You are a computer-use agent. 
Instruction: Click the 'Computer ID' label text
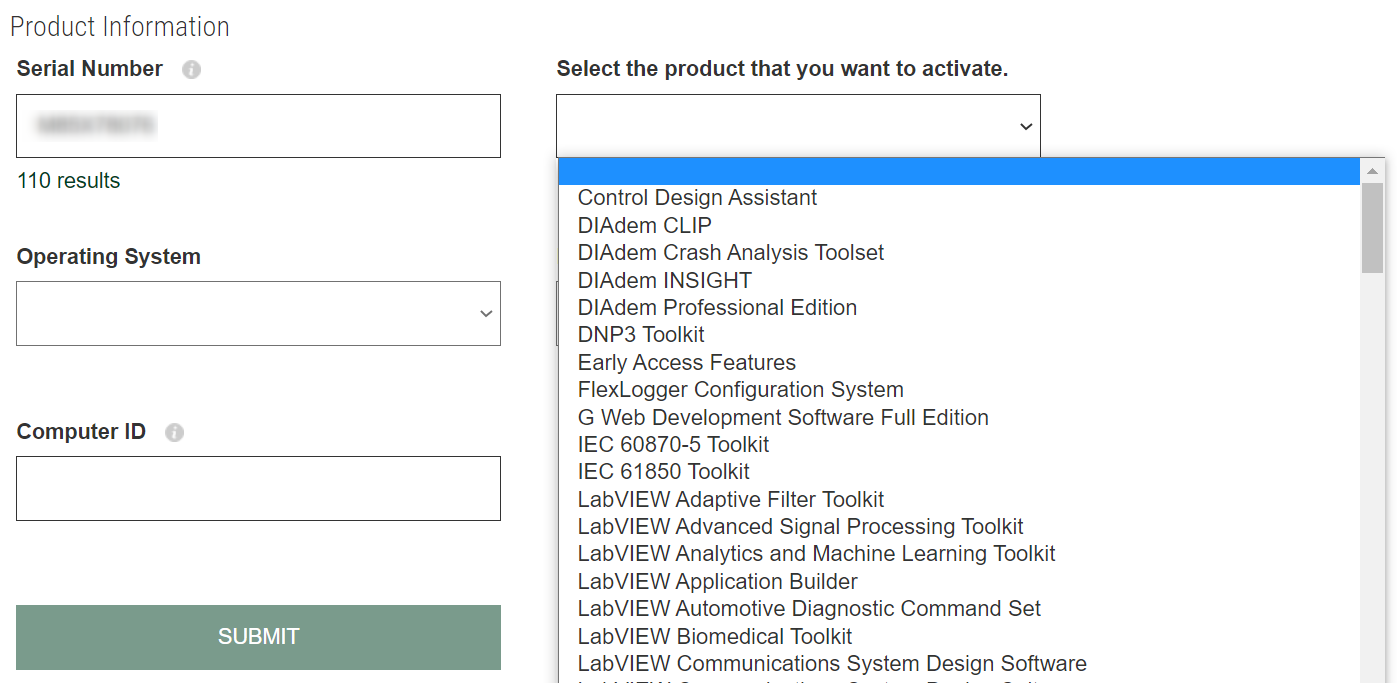(81, 432)
